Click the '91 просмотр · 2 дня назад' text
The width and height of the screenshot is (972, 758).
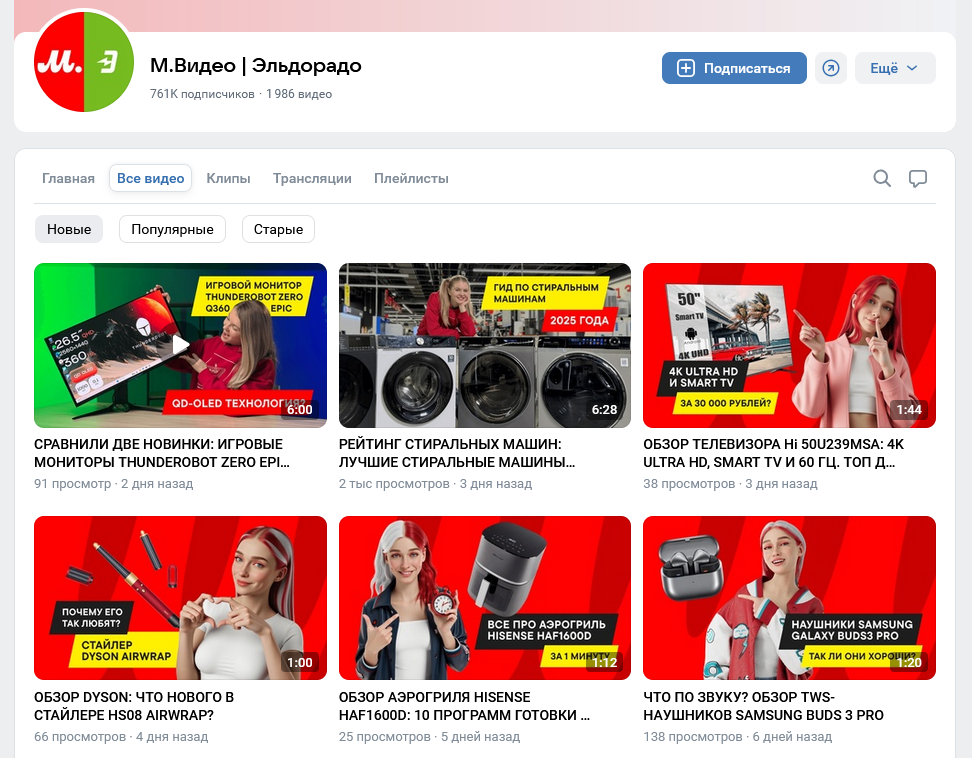[113, 484]
